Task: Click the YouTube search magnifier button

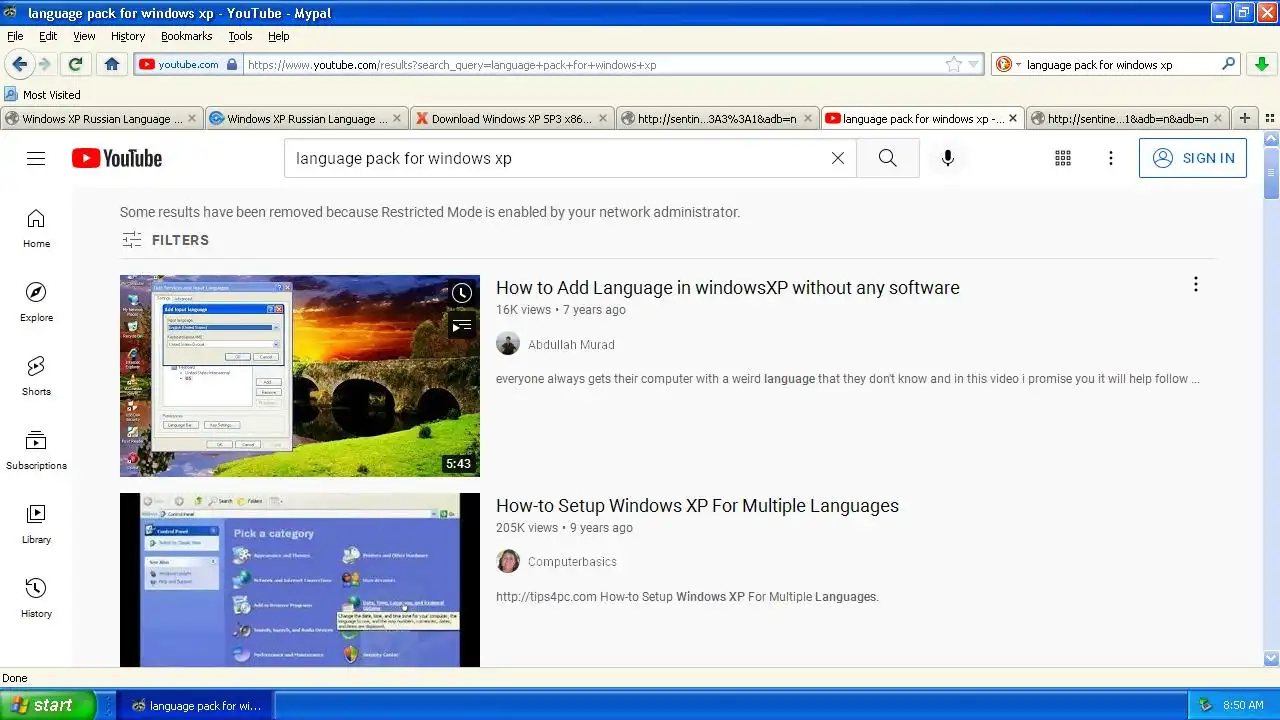Action: pyautogui.click(x=888, y=158)
